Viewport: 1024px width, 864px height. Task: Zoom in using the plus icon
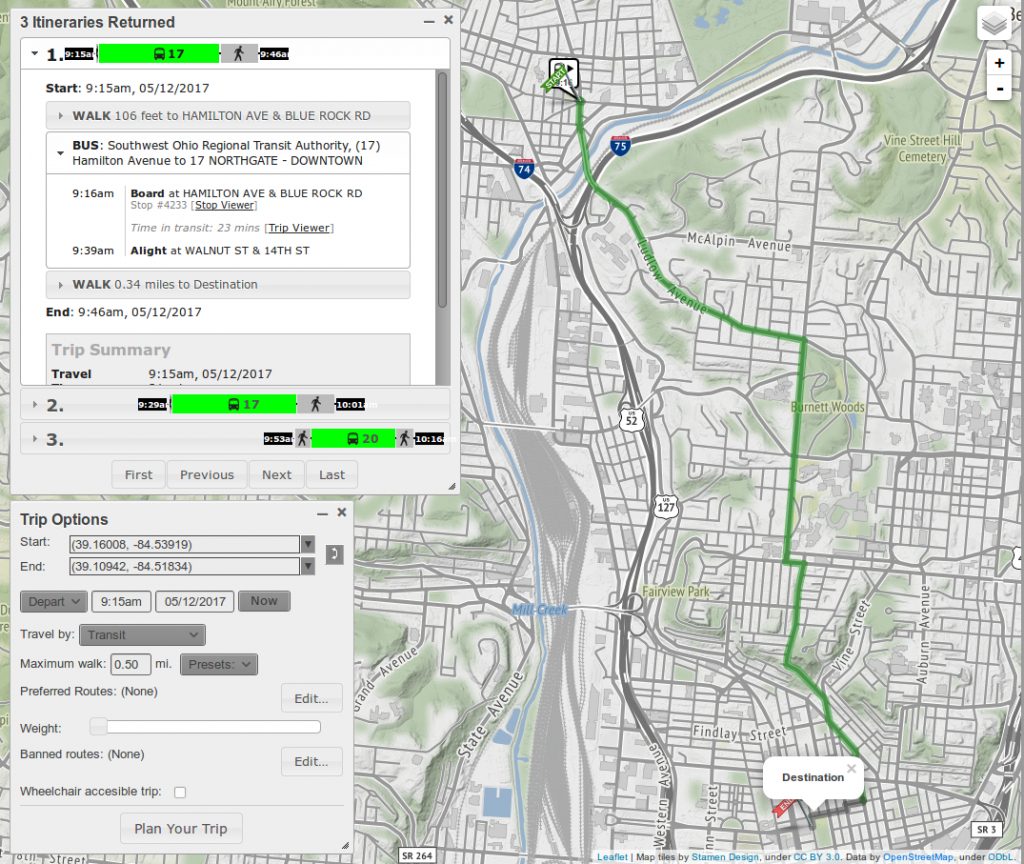999,63
